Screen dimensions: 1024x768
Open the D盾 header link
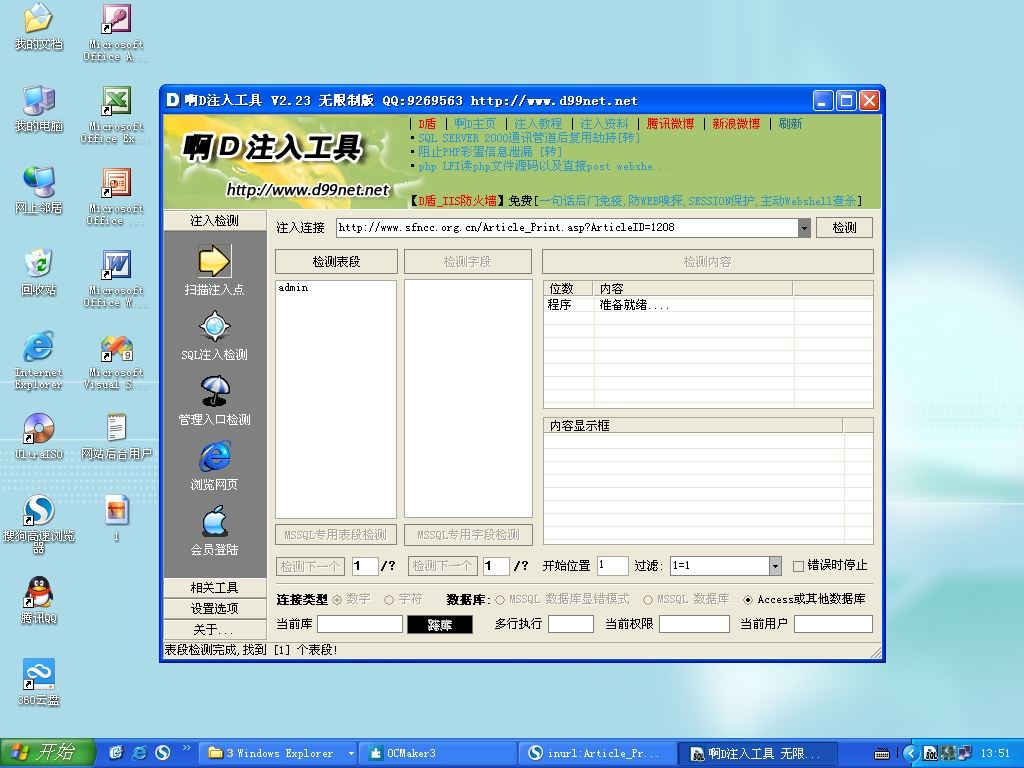point(427,123)
